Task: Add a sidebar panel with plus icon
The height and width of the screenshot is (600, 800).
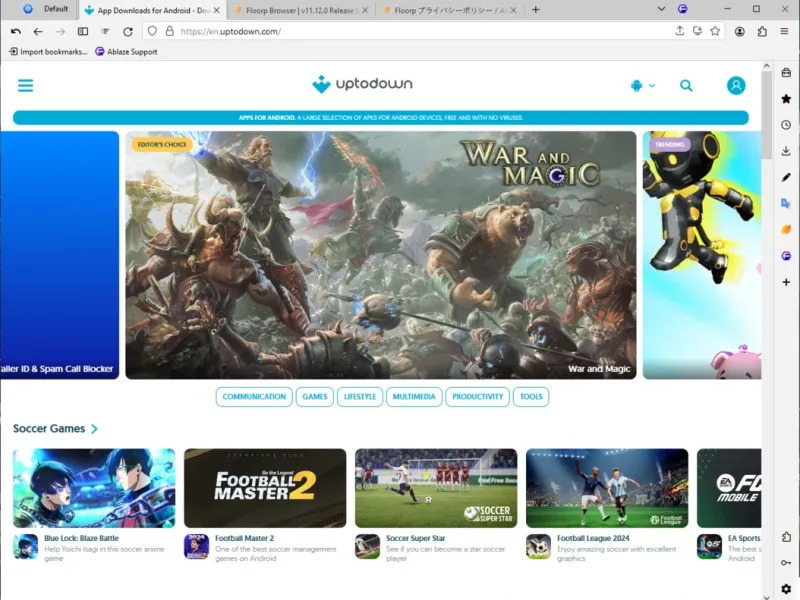Action: coord(786,282)
